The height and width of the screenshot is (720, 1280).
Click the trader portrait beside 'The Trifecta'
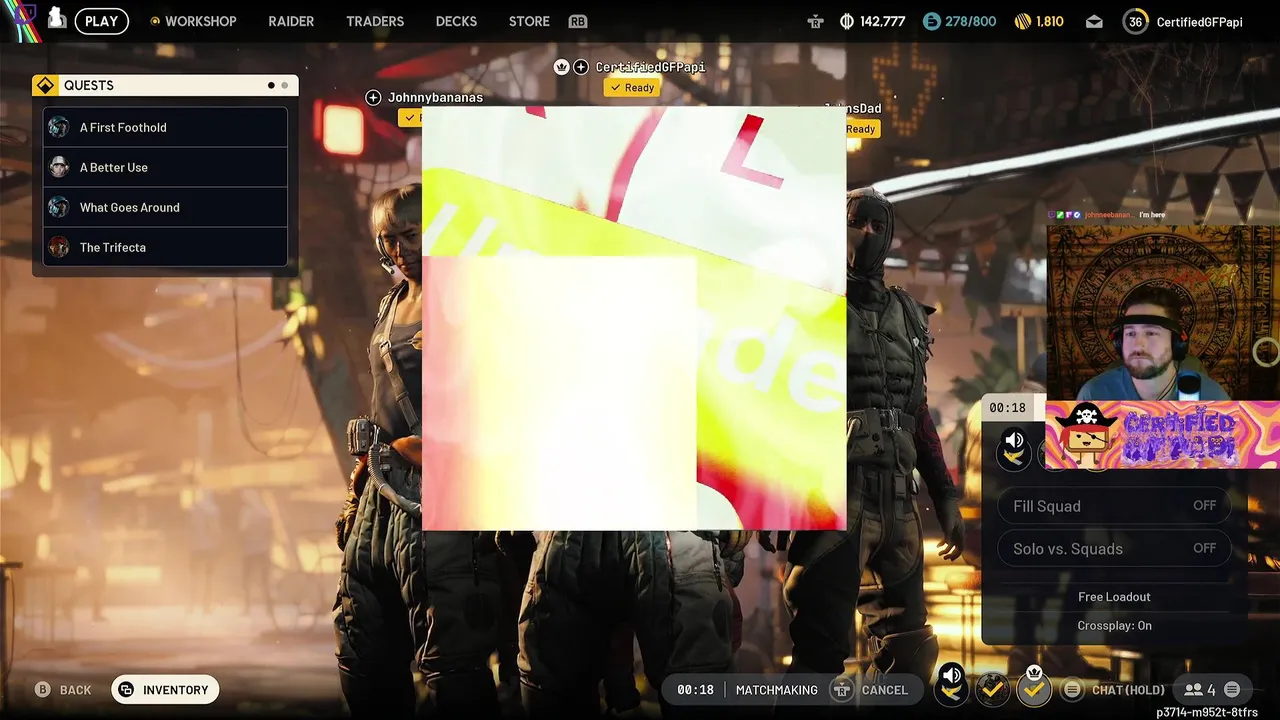coord(59,247)
